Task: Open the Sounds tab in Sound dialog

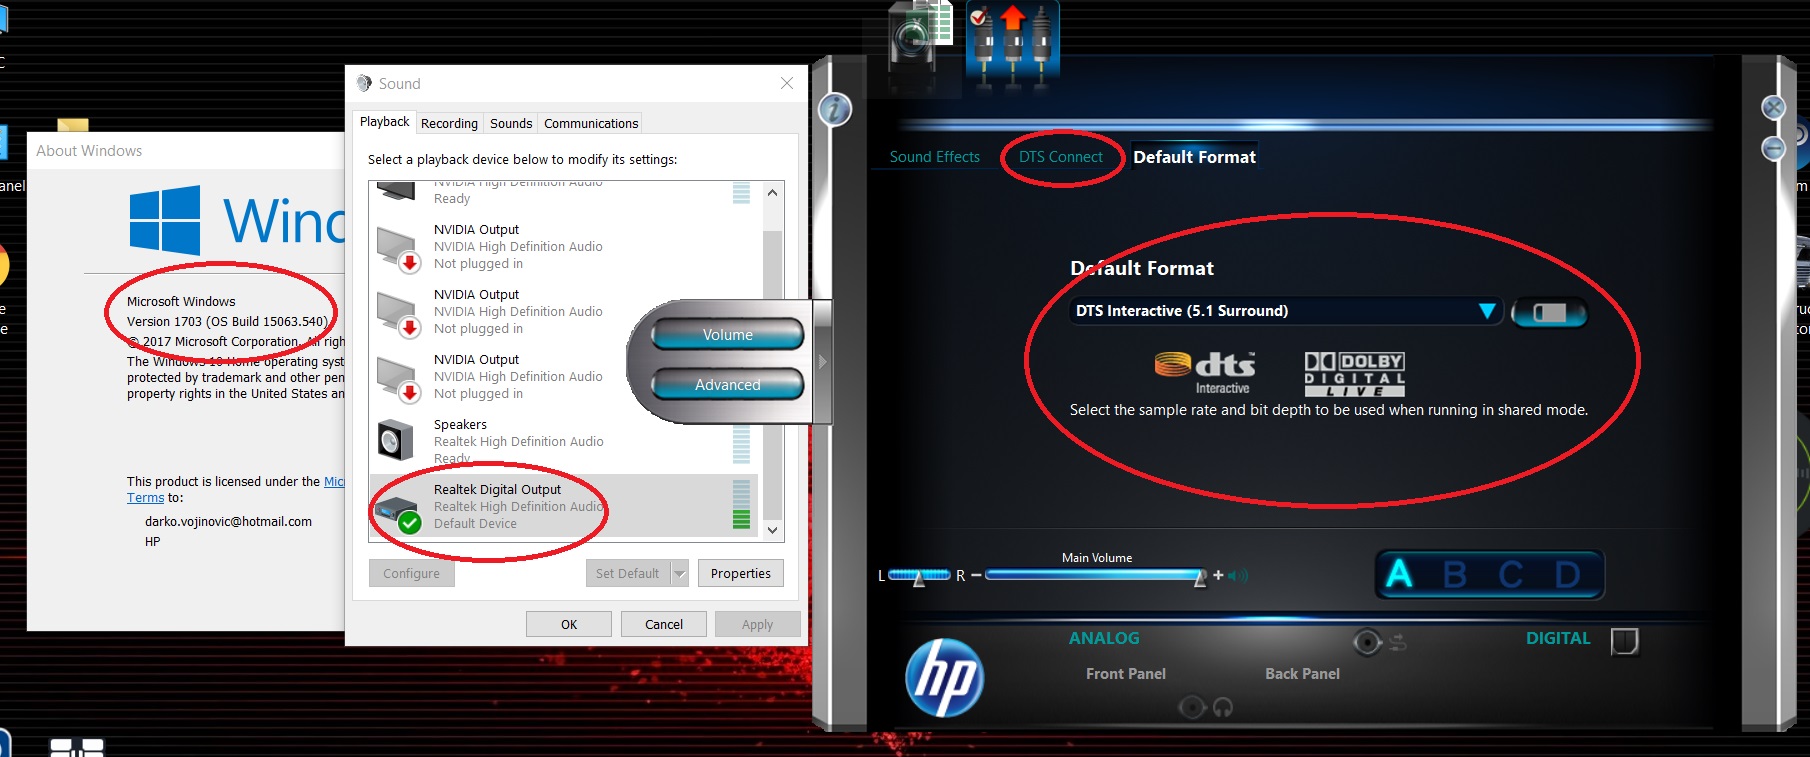Action: [511, 124]
